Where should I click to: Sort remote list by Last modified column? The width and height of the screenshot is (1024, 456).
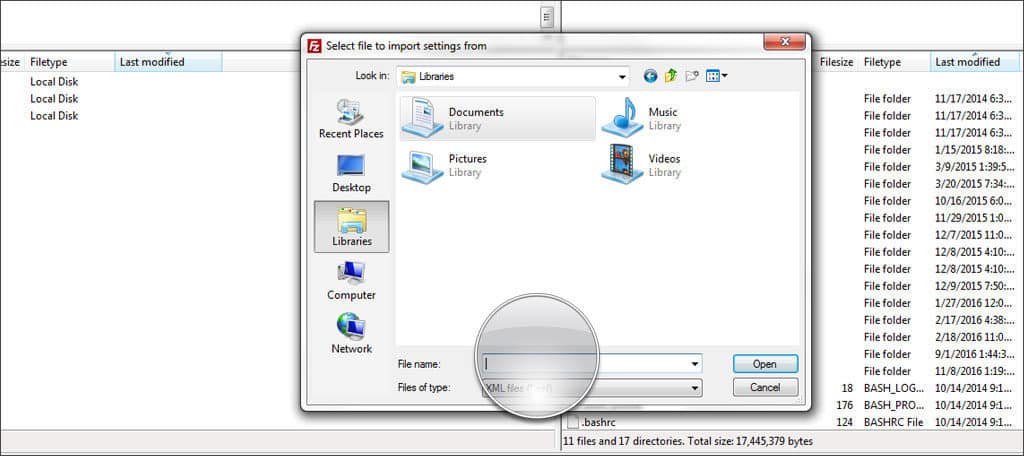[x=967, y=62]
